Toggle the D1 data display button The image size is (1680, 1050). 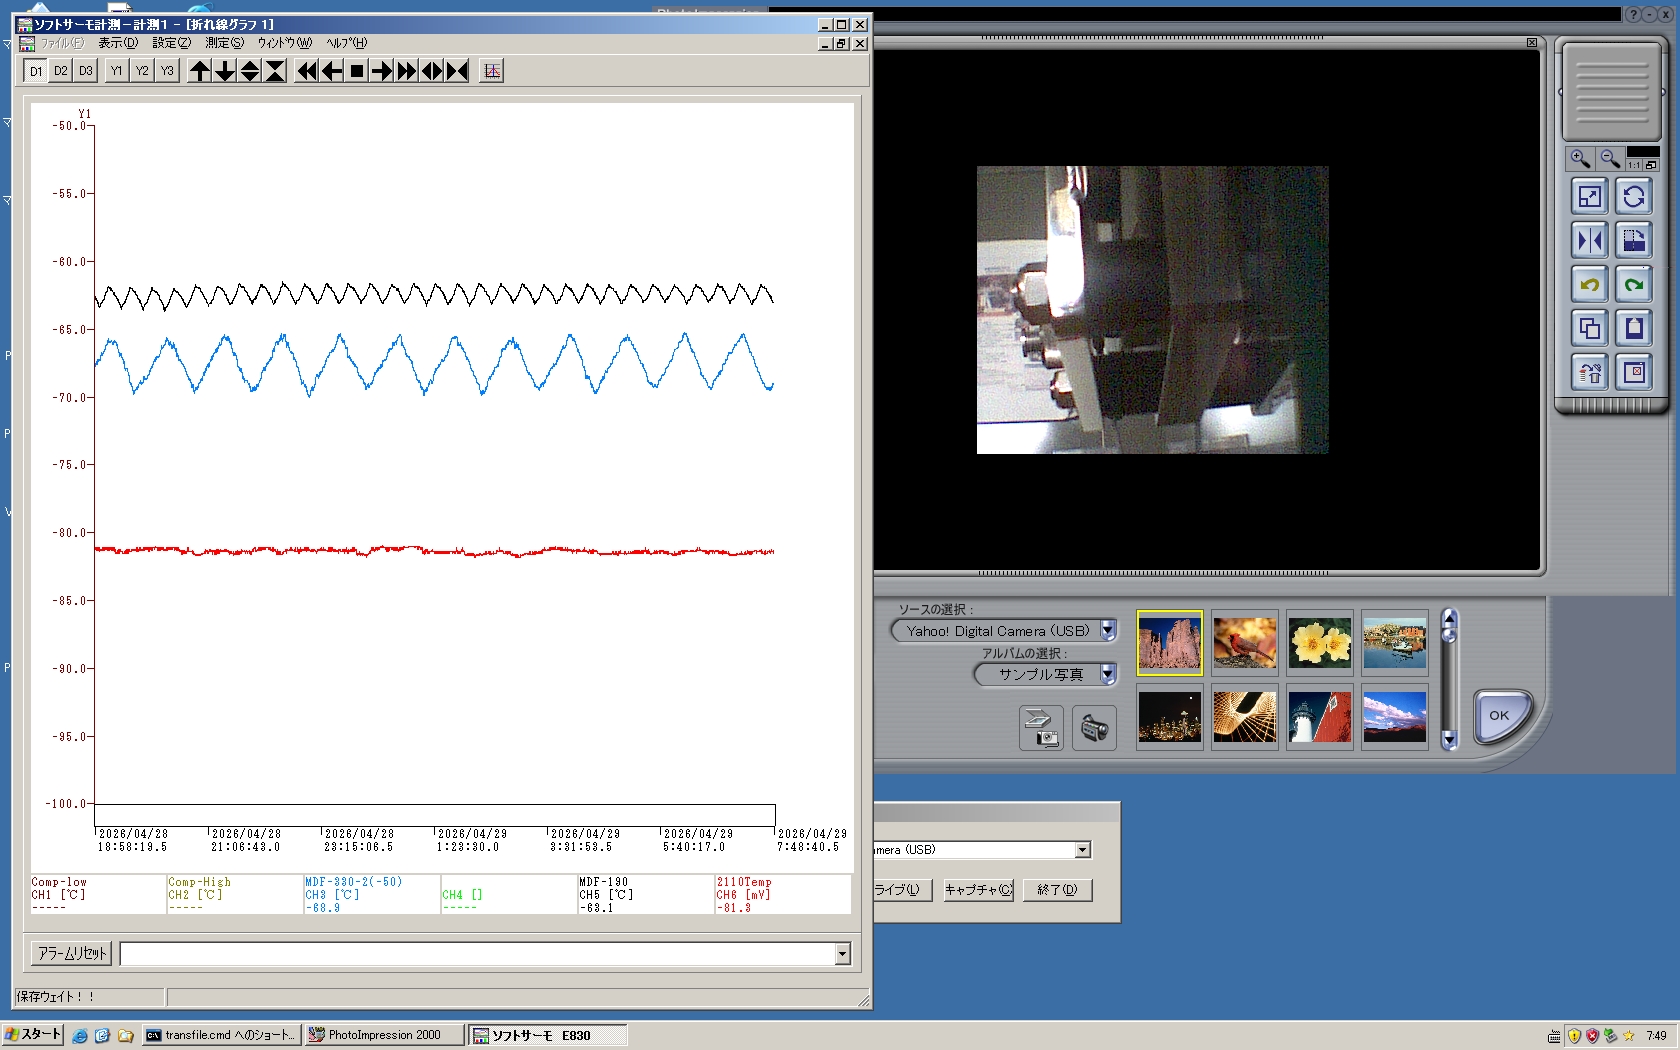36,71
